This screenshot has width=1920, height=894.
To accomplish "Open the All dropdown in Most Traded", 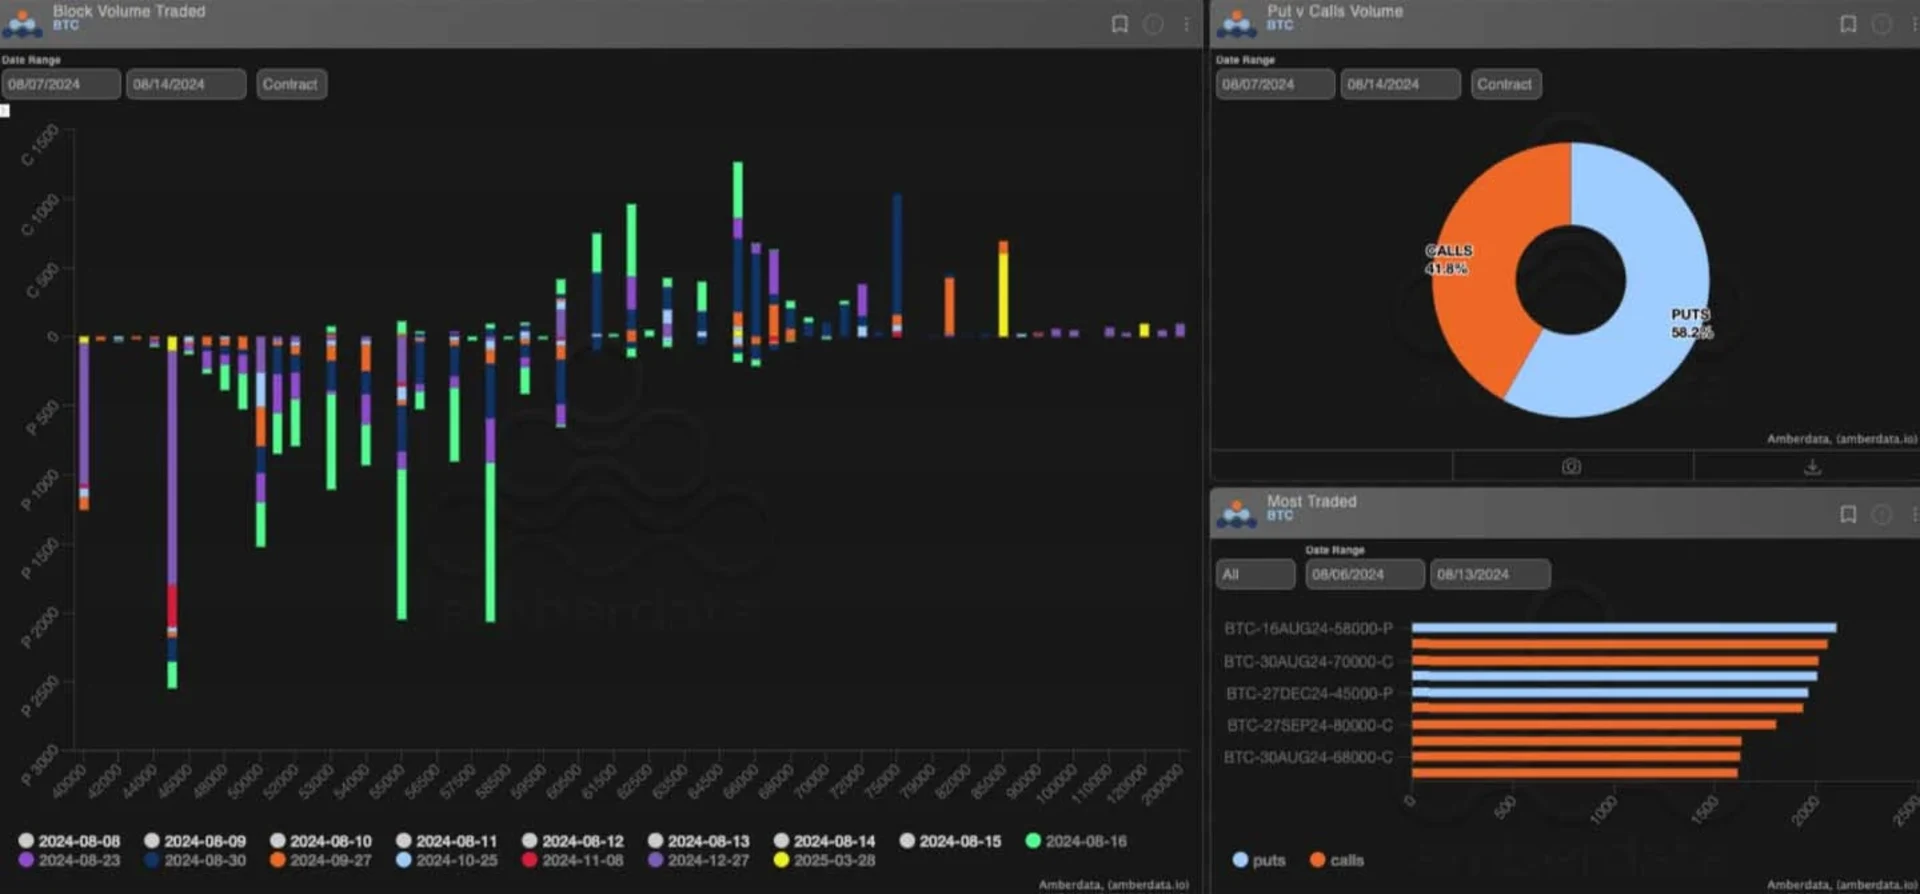I will coord(1256,574).
